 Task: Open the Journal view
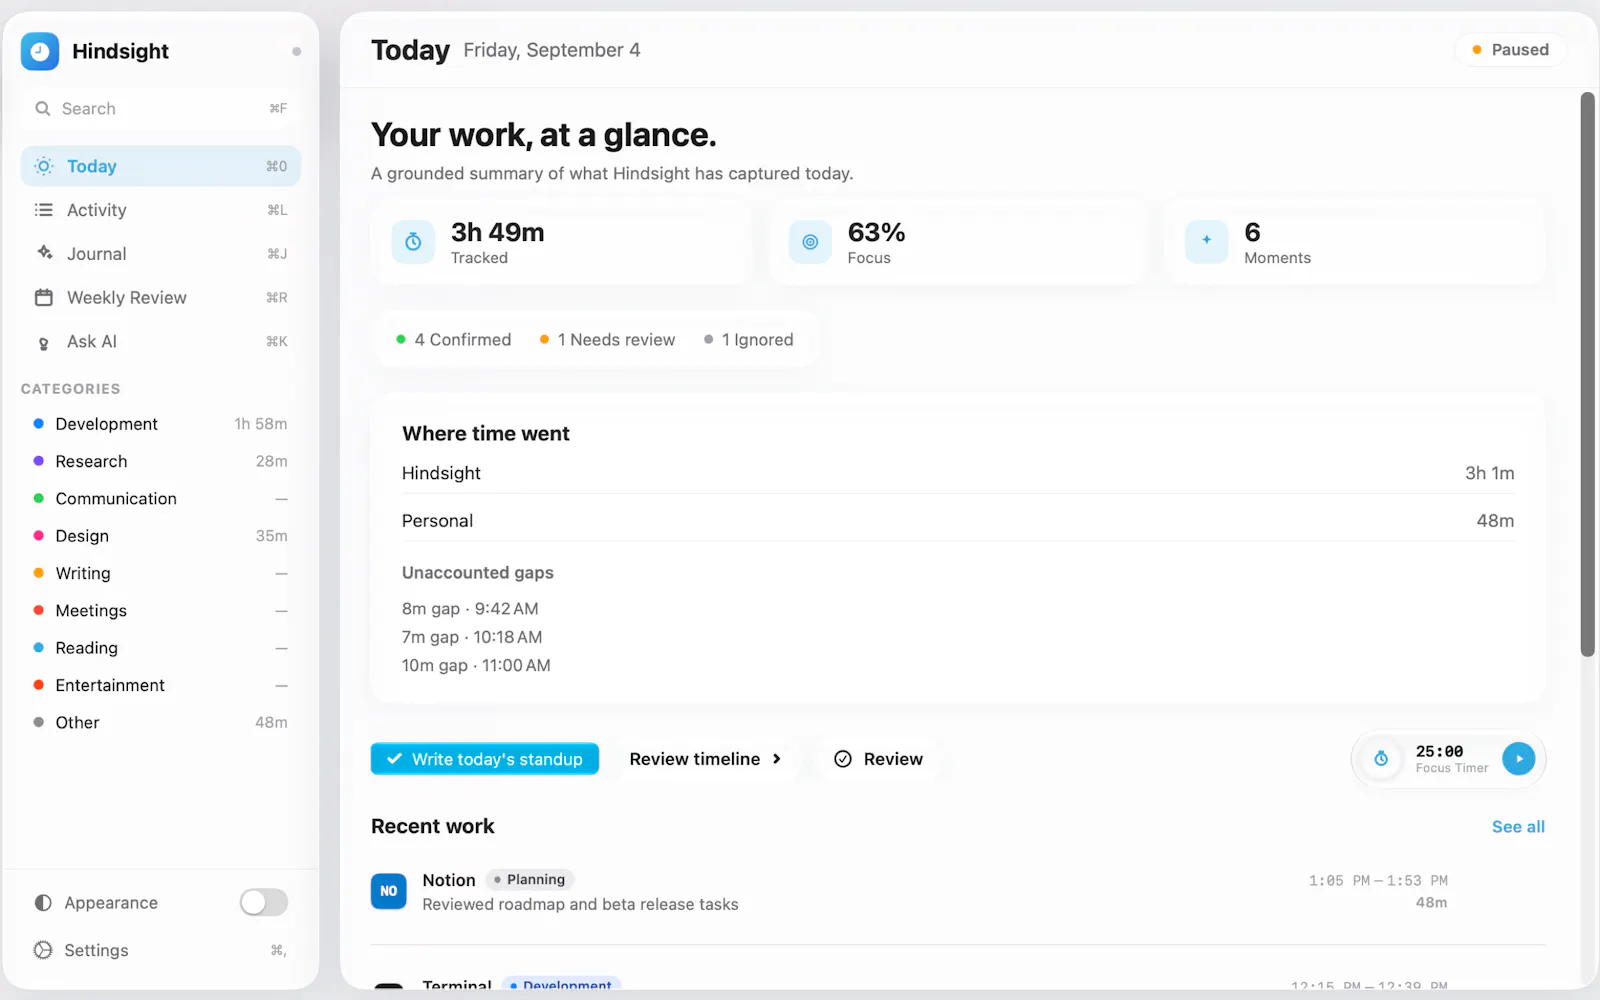(x=161, y=254)
